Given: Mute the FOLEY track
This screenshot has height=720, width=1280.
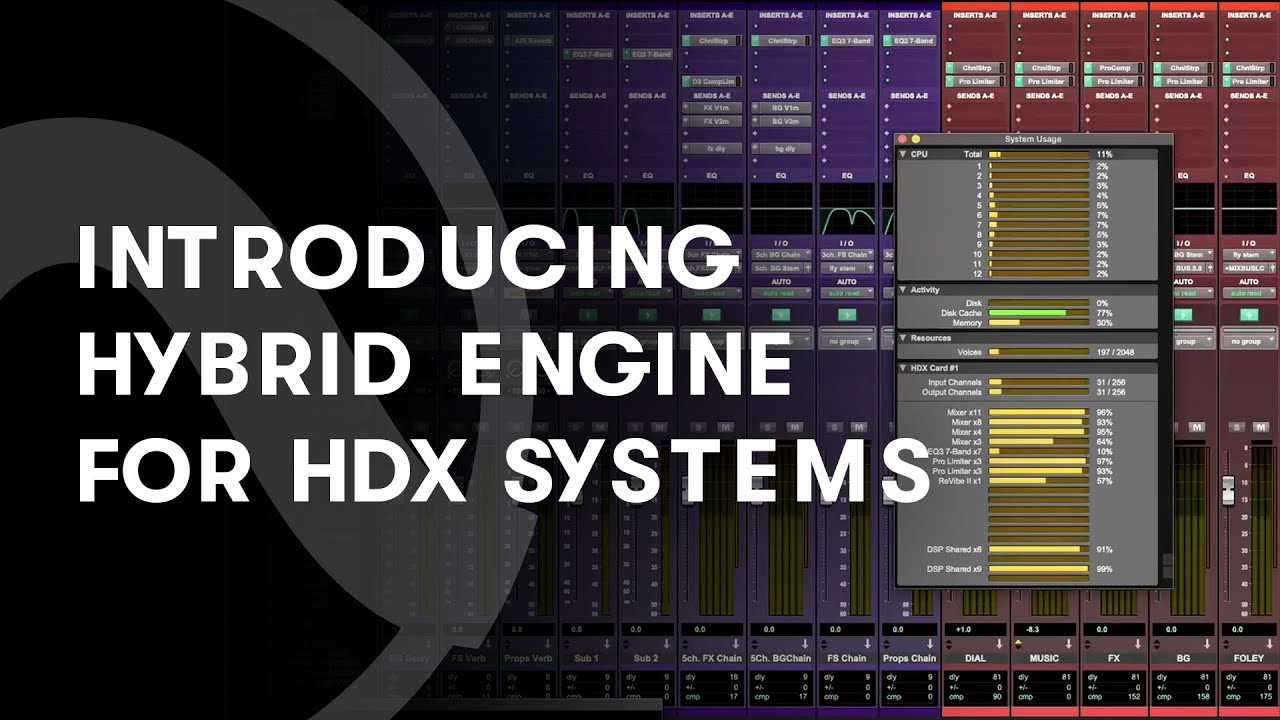Looking at the screenshot, I should point(1262,428).
